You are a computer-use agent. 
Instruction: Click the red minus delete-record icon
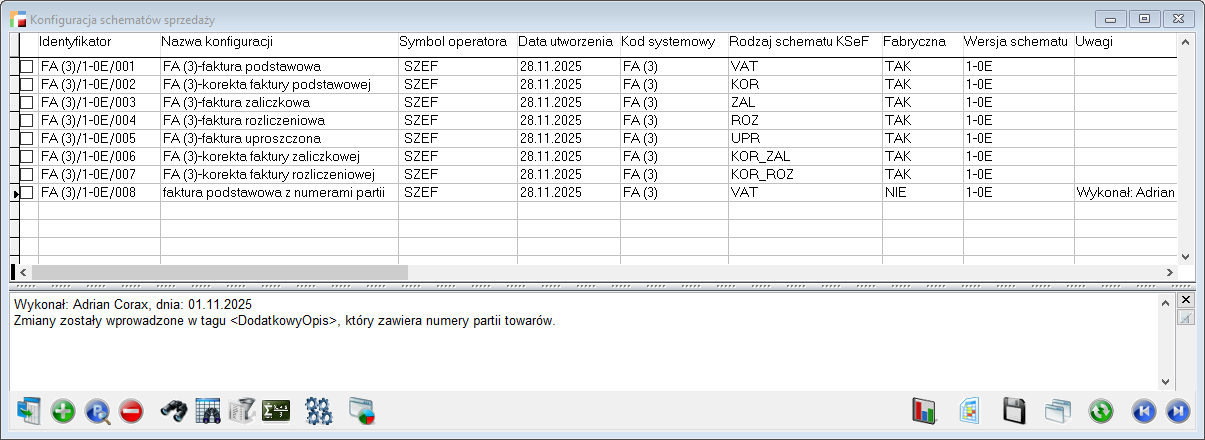pos(131,410)
